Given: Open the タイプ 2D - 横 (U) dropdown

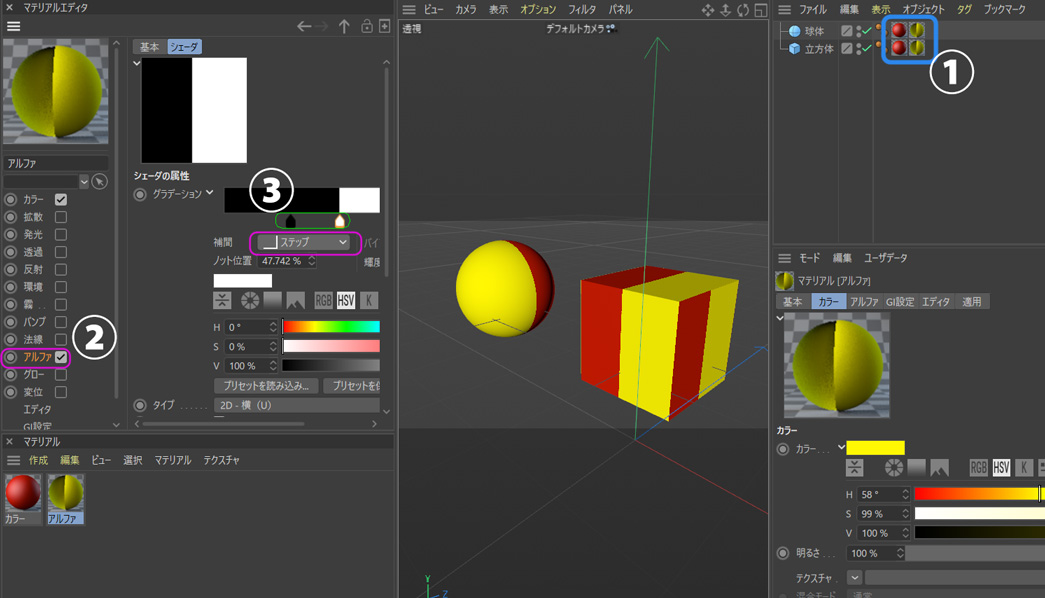Looking at the screenshot, I should 297,405.
